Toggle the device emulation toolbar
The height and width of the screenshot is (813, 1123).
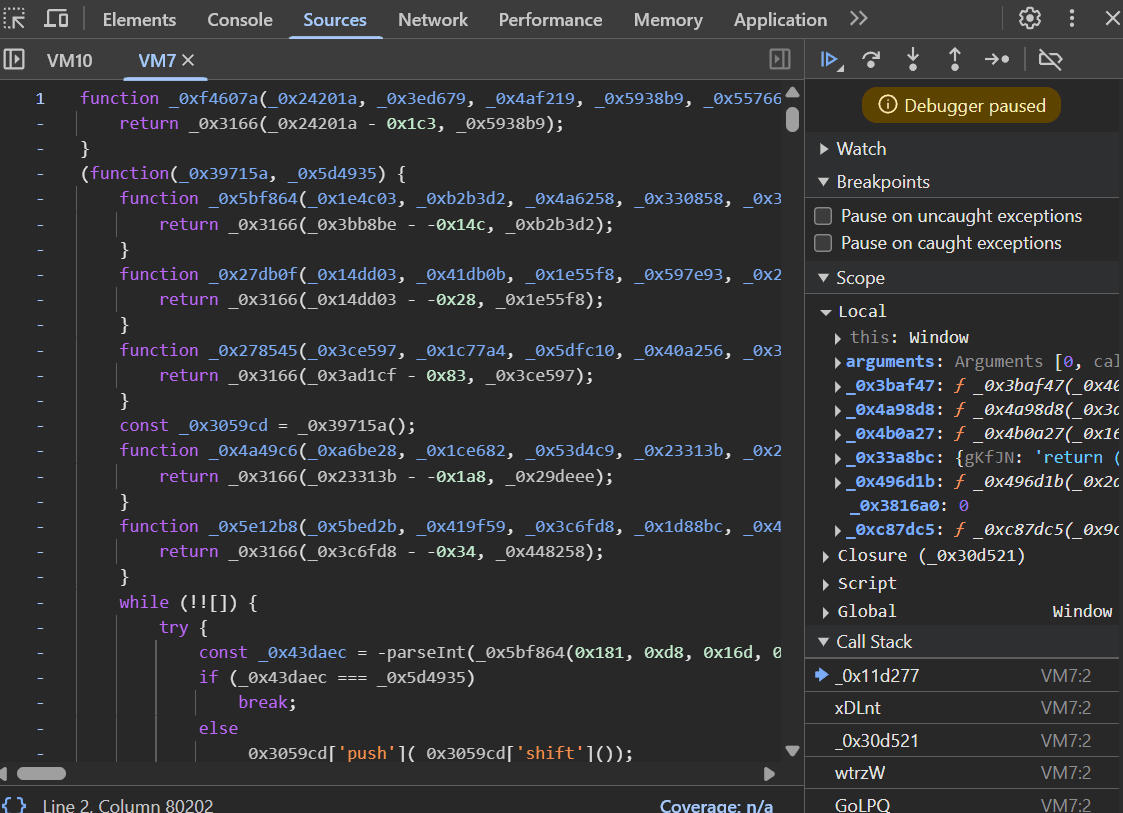click(55, 18)
